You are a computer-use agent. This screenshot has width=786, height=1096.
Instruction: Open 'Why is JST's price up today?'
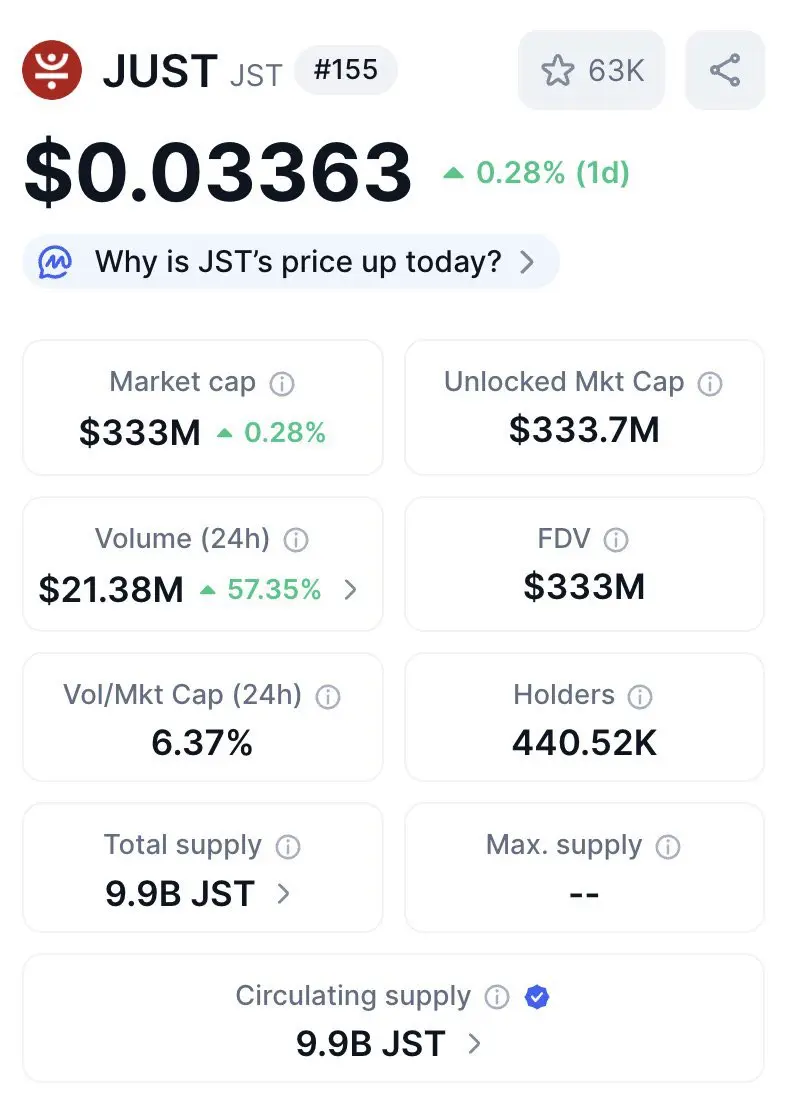point(291,262)
